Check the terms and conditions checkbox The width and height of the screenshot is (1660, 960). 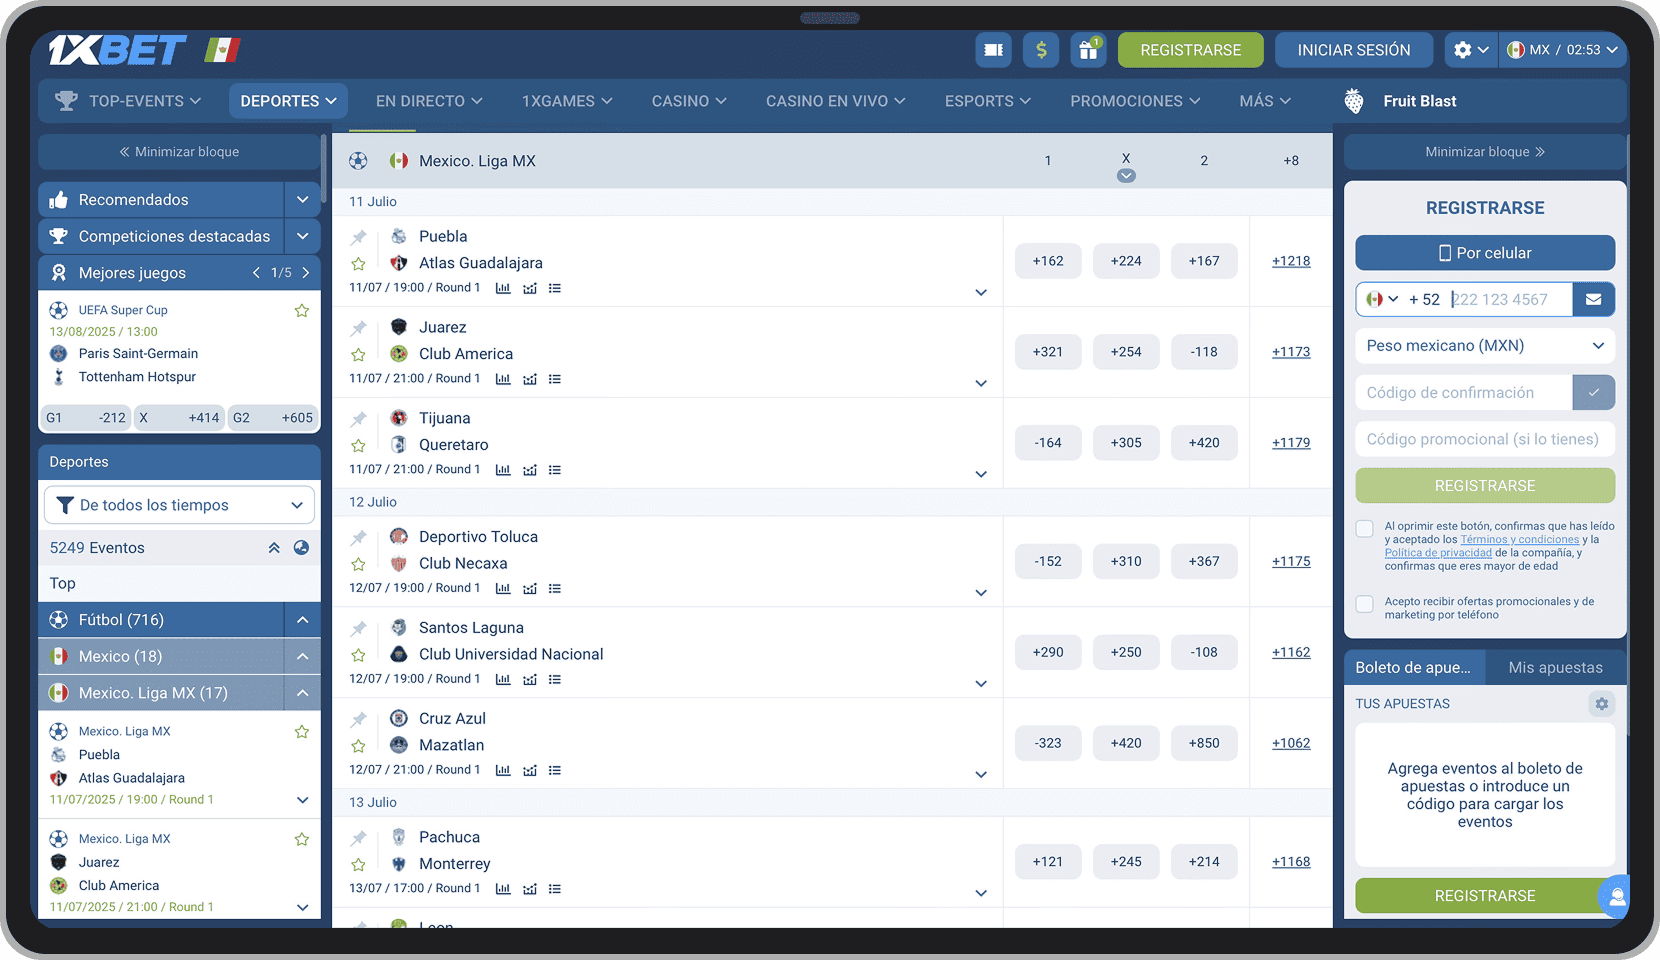pyautogui.click(x=1365, y=529)
